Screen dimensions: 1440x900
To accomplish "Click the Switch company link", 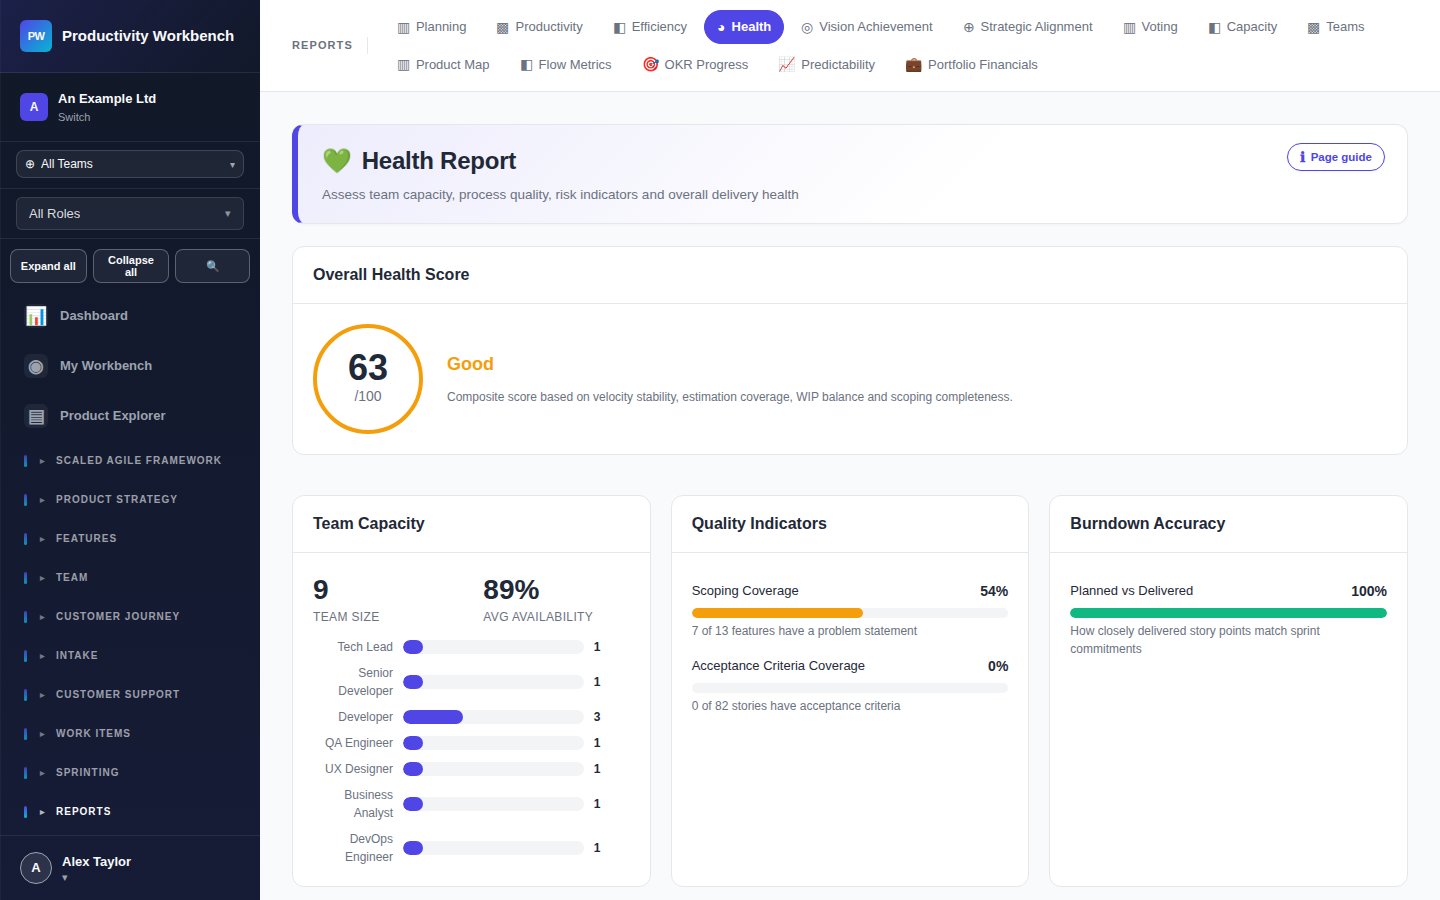I will (74, 117).
